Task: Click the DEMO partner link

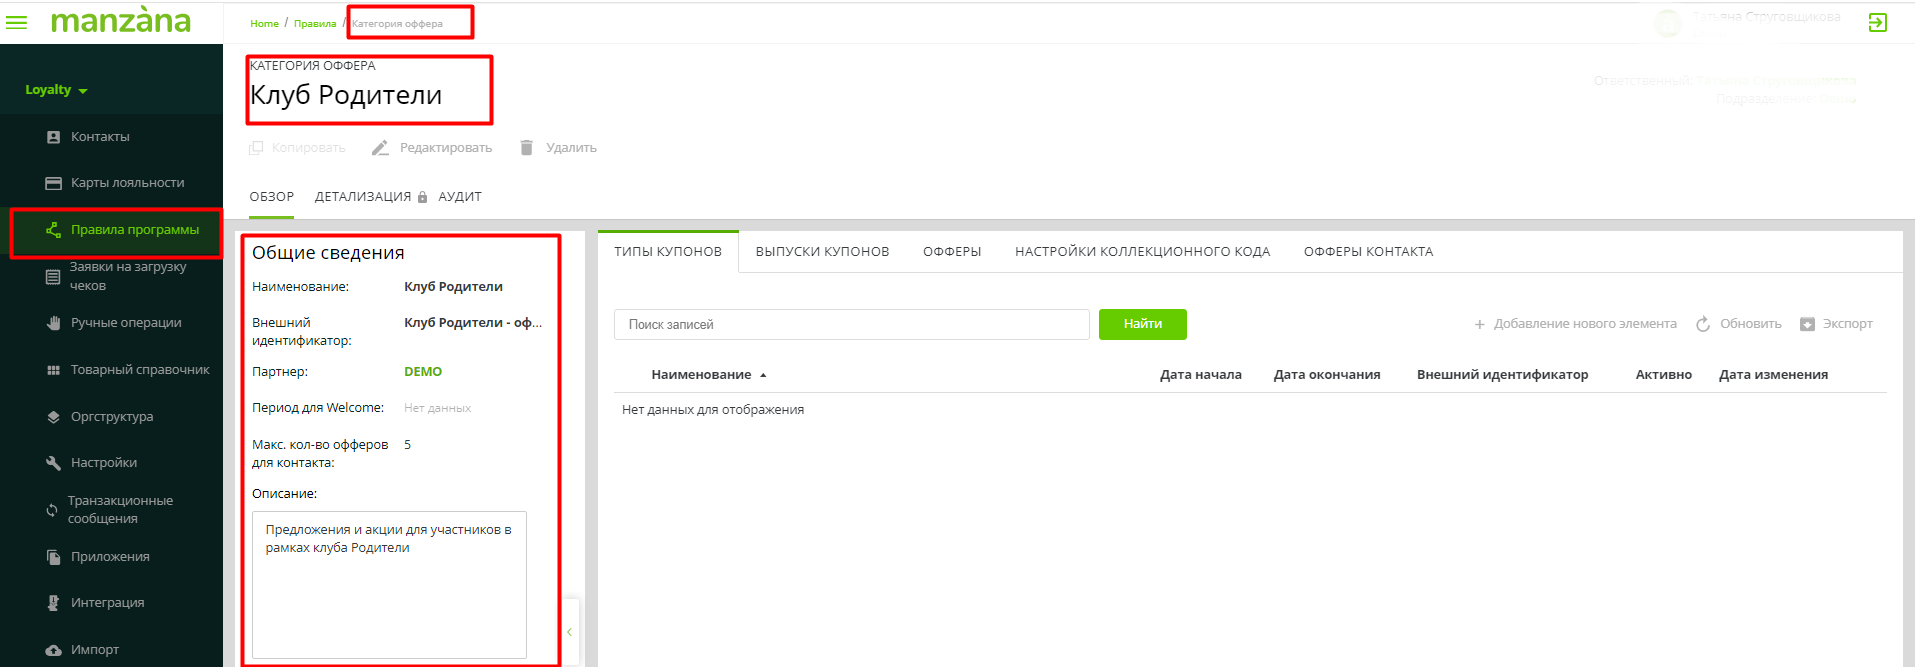Action: point(423,372)
